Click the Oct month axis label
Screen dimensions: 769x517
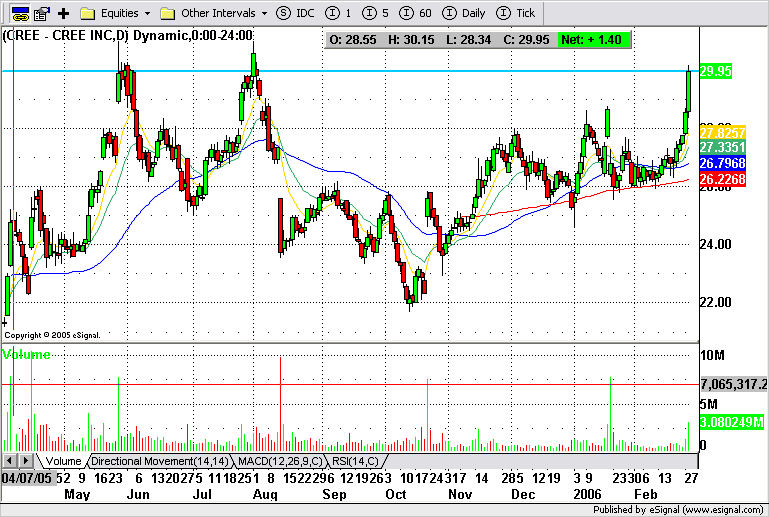coord(395,494)
